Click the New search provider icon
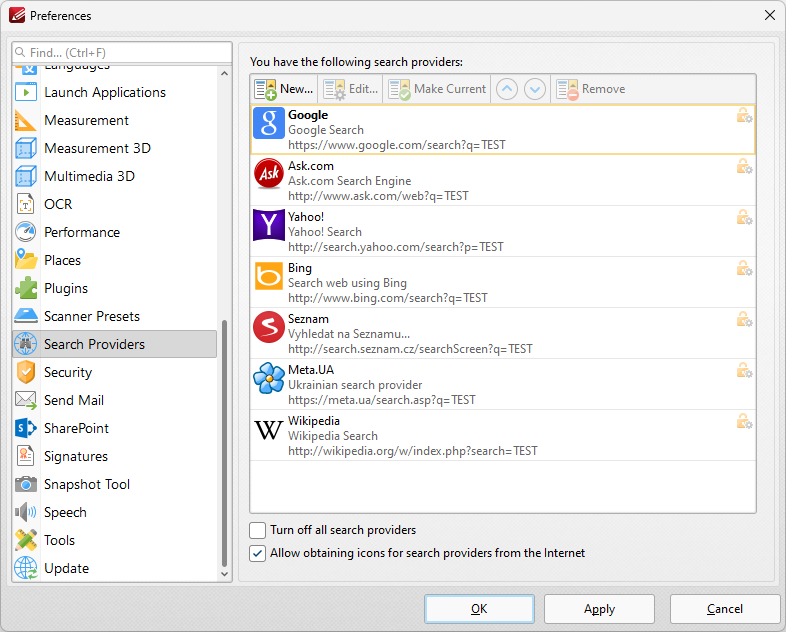 (x=265, y=89)
